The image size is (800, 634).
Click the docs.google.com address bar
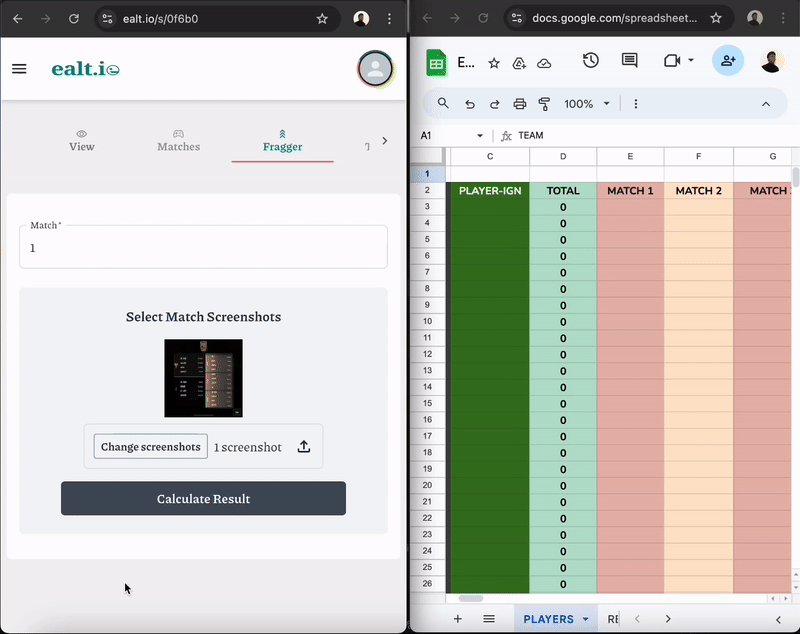tap(615, 18)
